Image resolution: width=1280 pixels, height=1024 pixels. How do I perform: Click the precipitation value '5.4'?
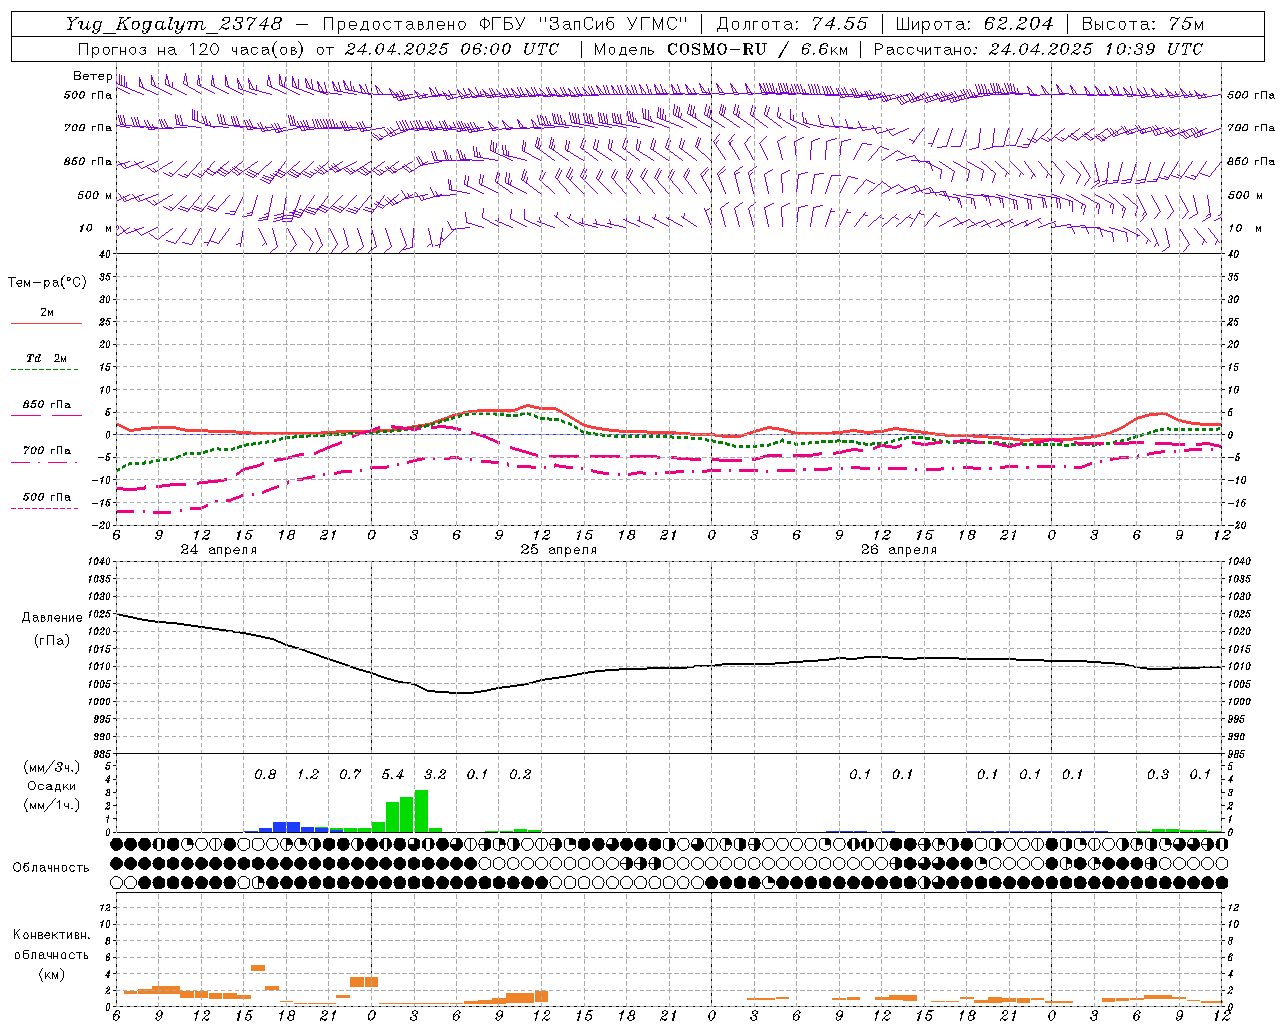(393, 775)
